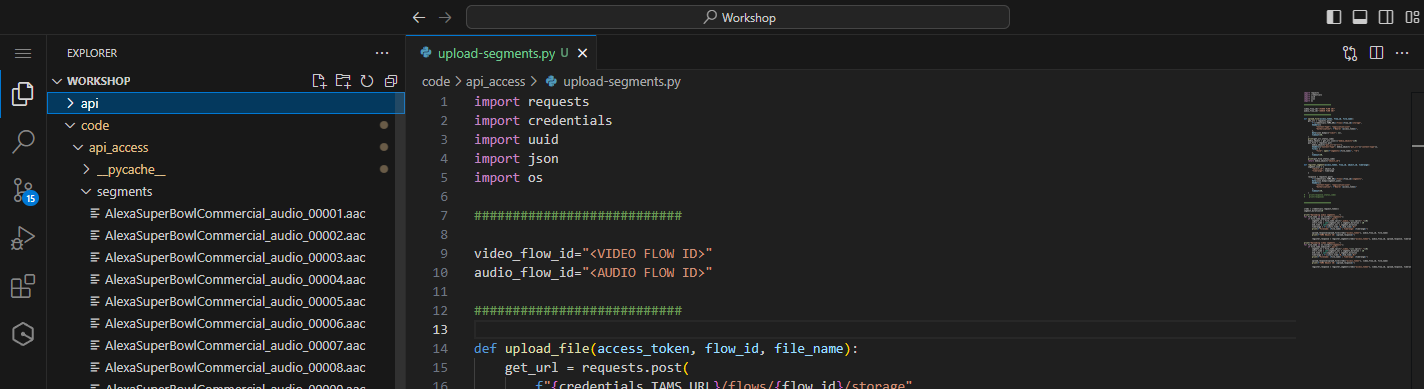Open the hexagon extension icon in activity bar
Viewport: 1424px width, 389px height.
(23, 335)
